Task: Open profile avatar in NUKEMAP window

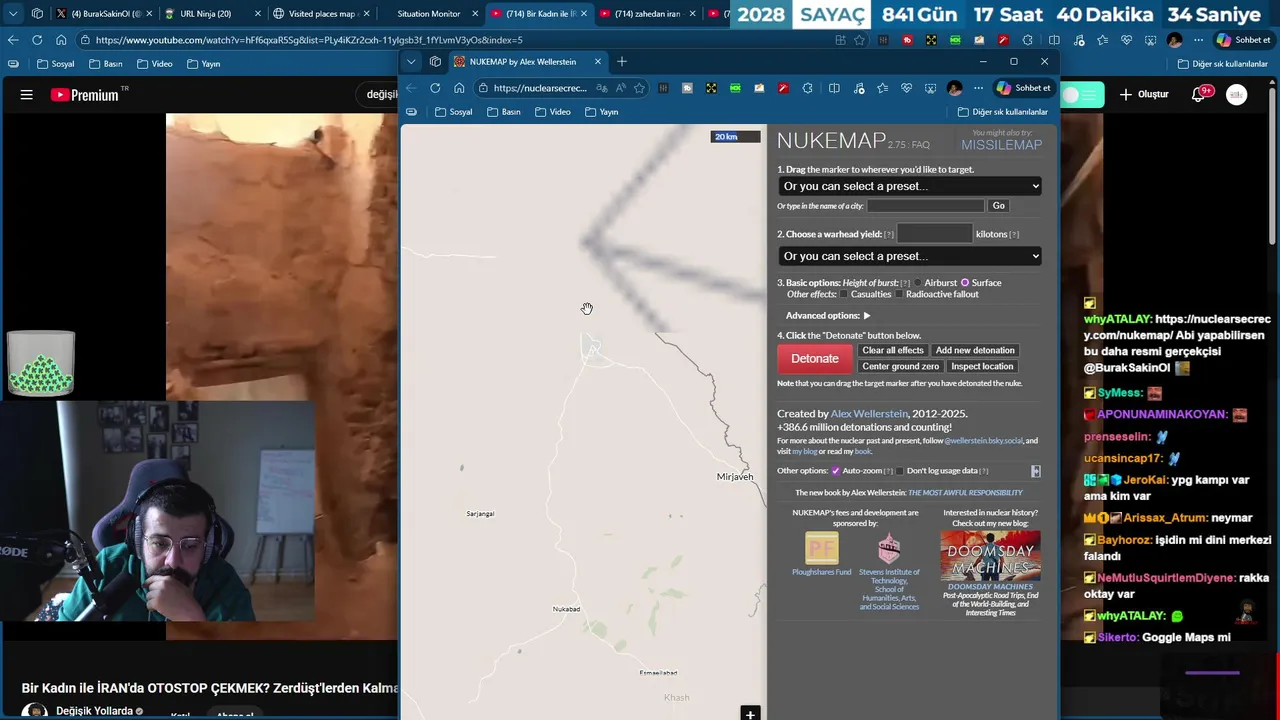Action: (954, 88)
